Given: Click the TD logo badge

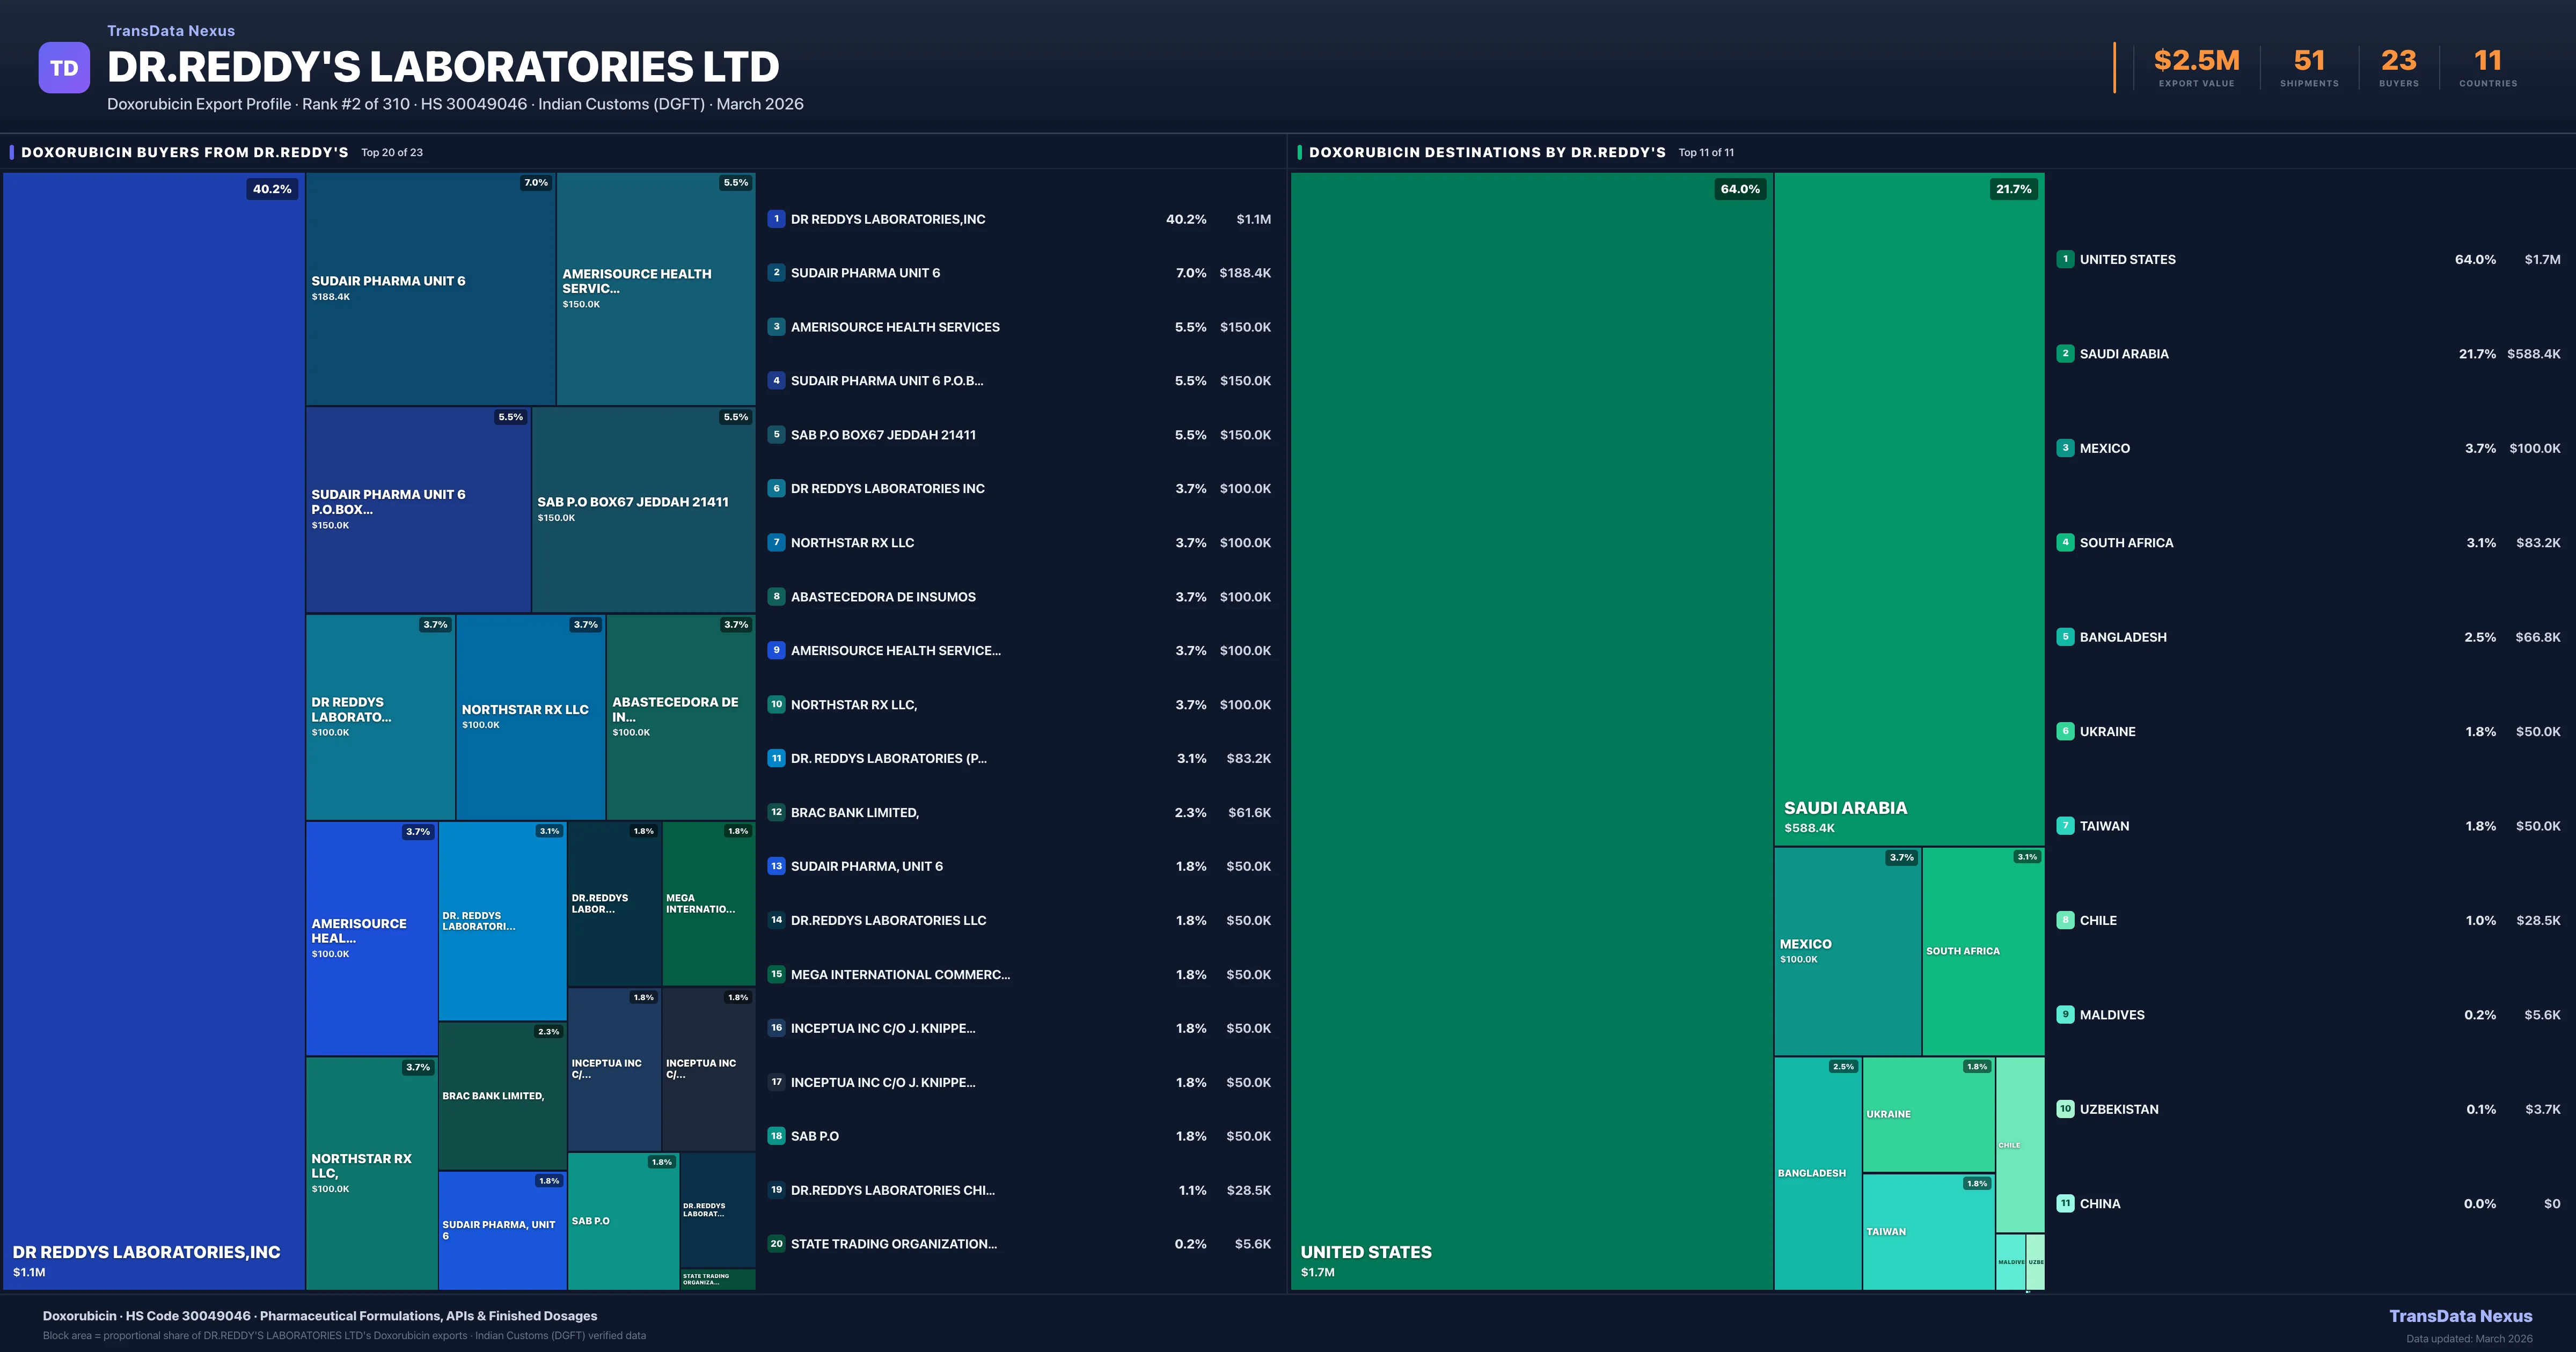Looking at the screenshot, I should click(x=64, y=68).
